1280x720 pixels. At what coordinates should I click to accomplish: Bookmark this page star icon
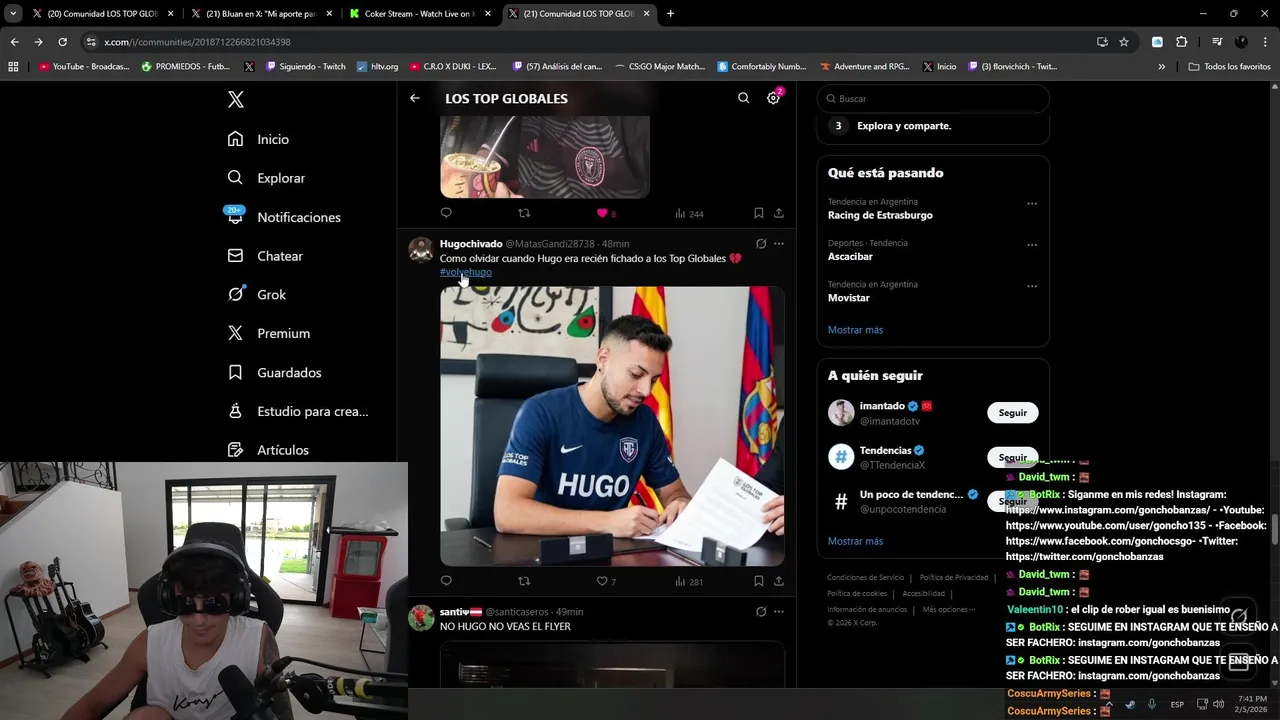1124,42
